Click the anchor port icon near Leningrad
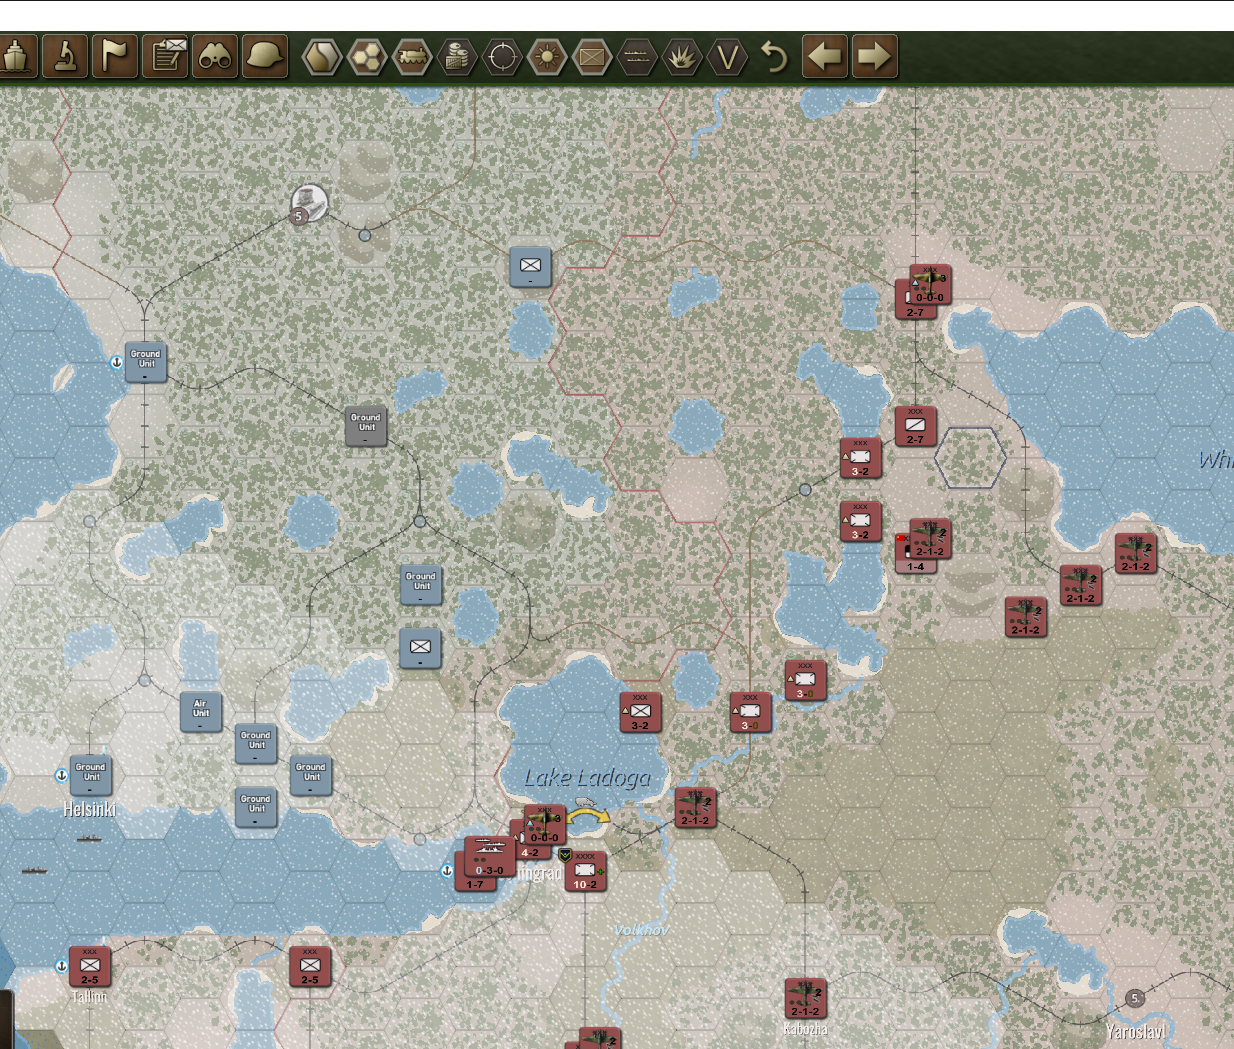The height and width of the screenshot is (1049, 1234). point(447,871)
